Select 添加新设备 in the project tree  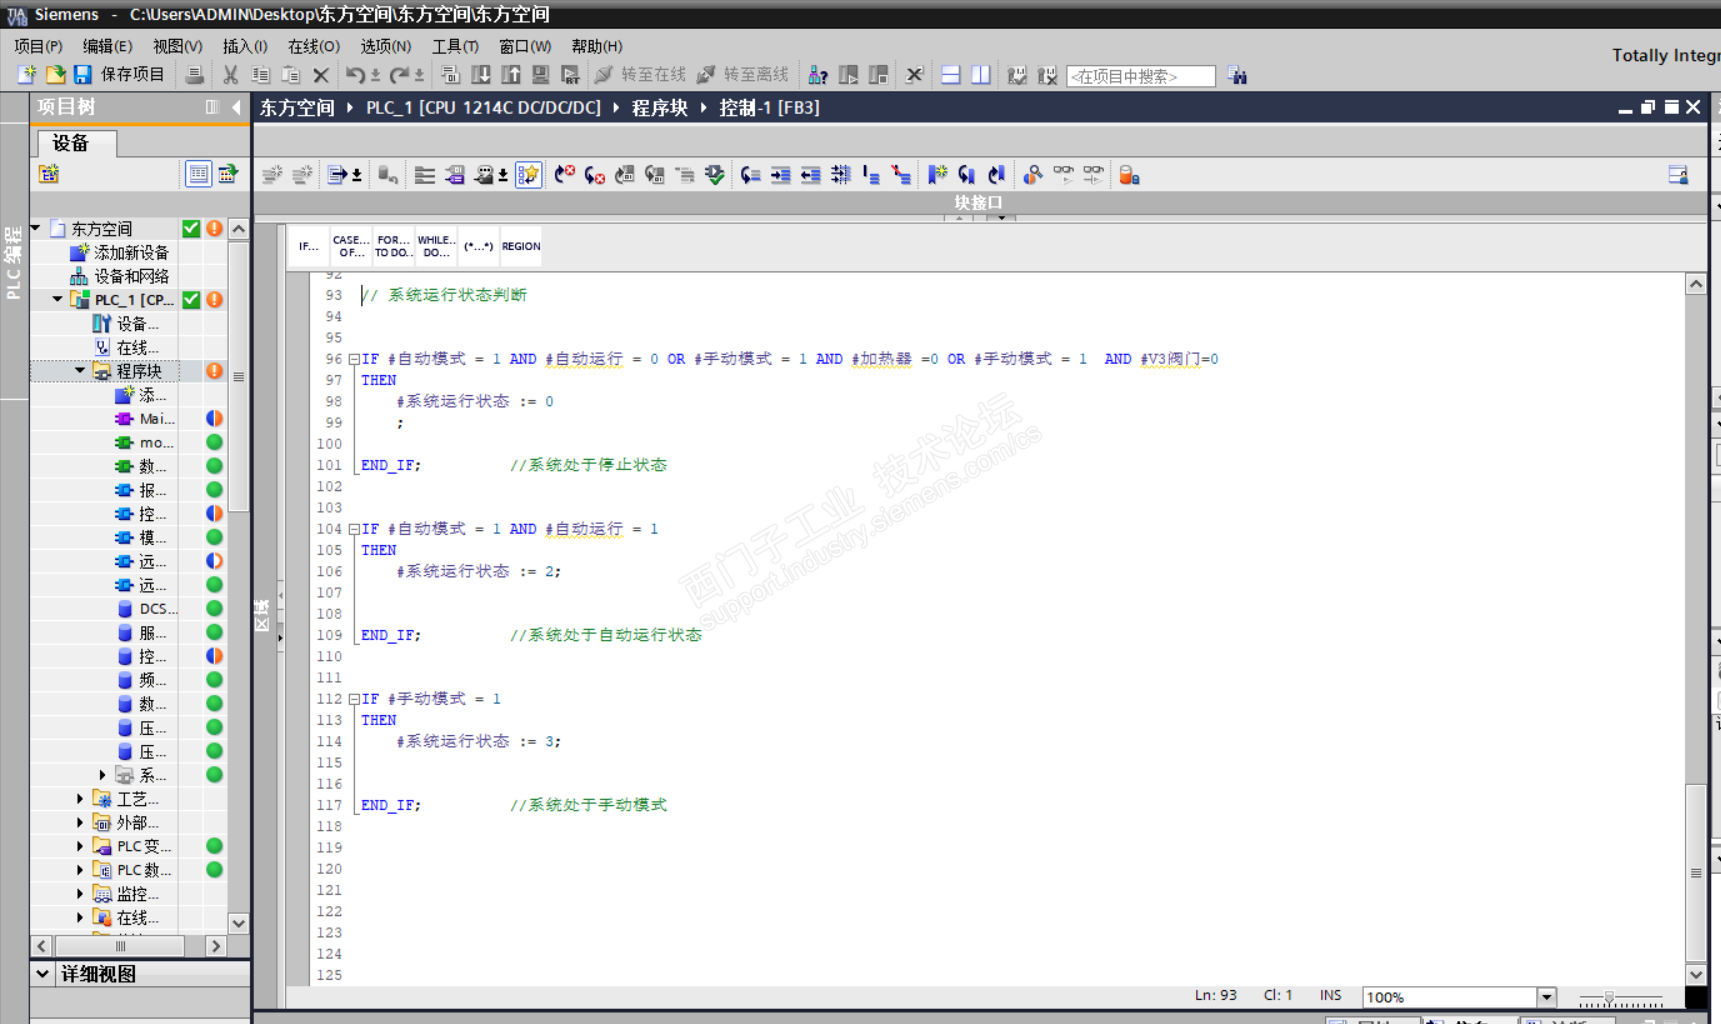(131, 253)
